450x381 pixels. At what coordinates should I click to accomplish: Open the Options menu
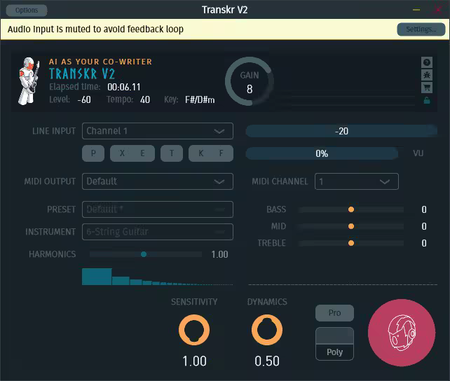pyautogui.click(x=27, y=10)
